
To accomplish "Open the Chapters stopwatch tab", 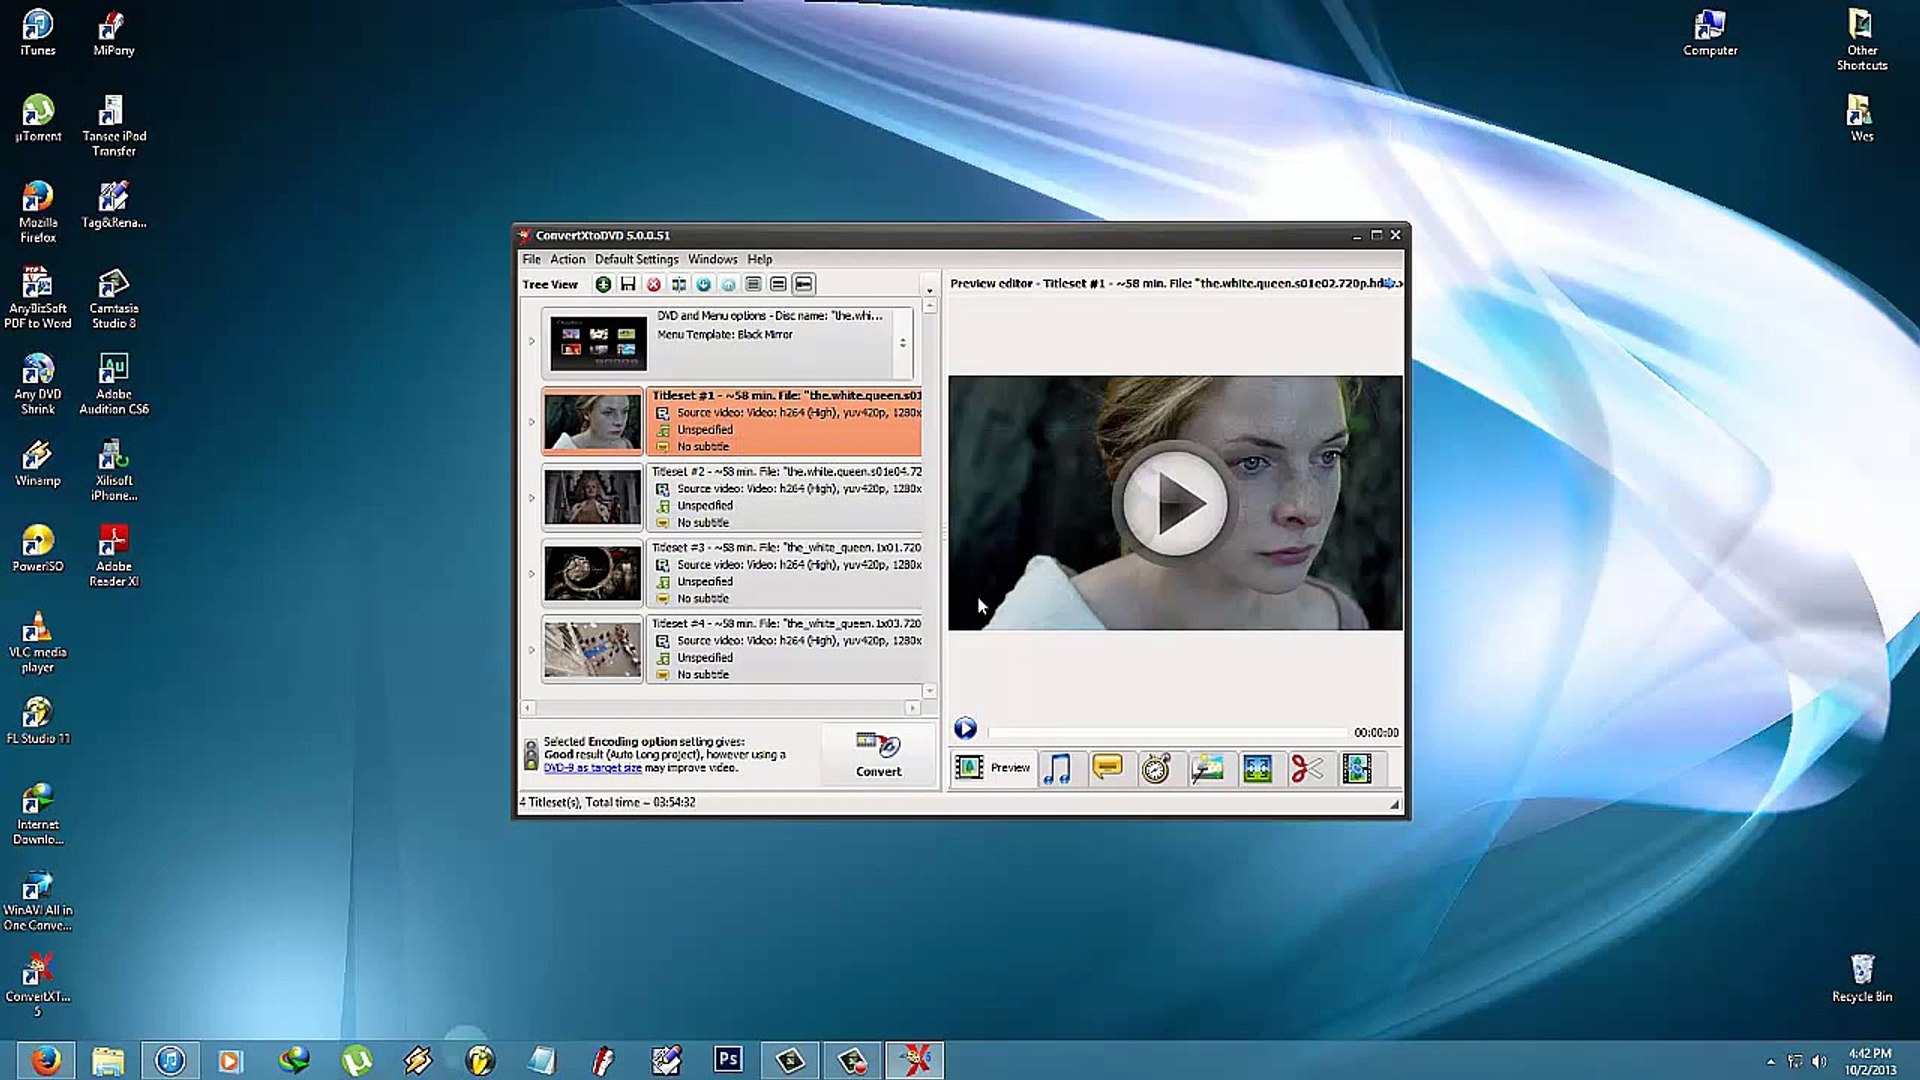I will pos(1157,768).
